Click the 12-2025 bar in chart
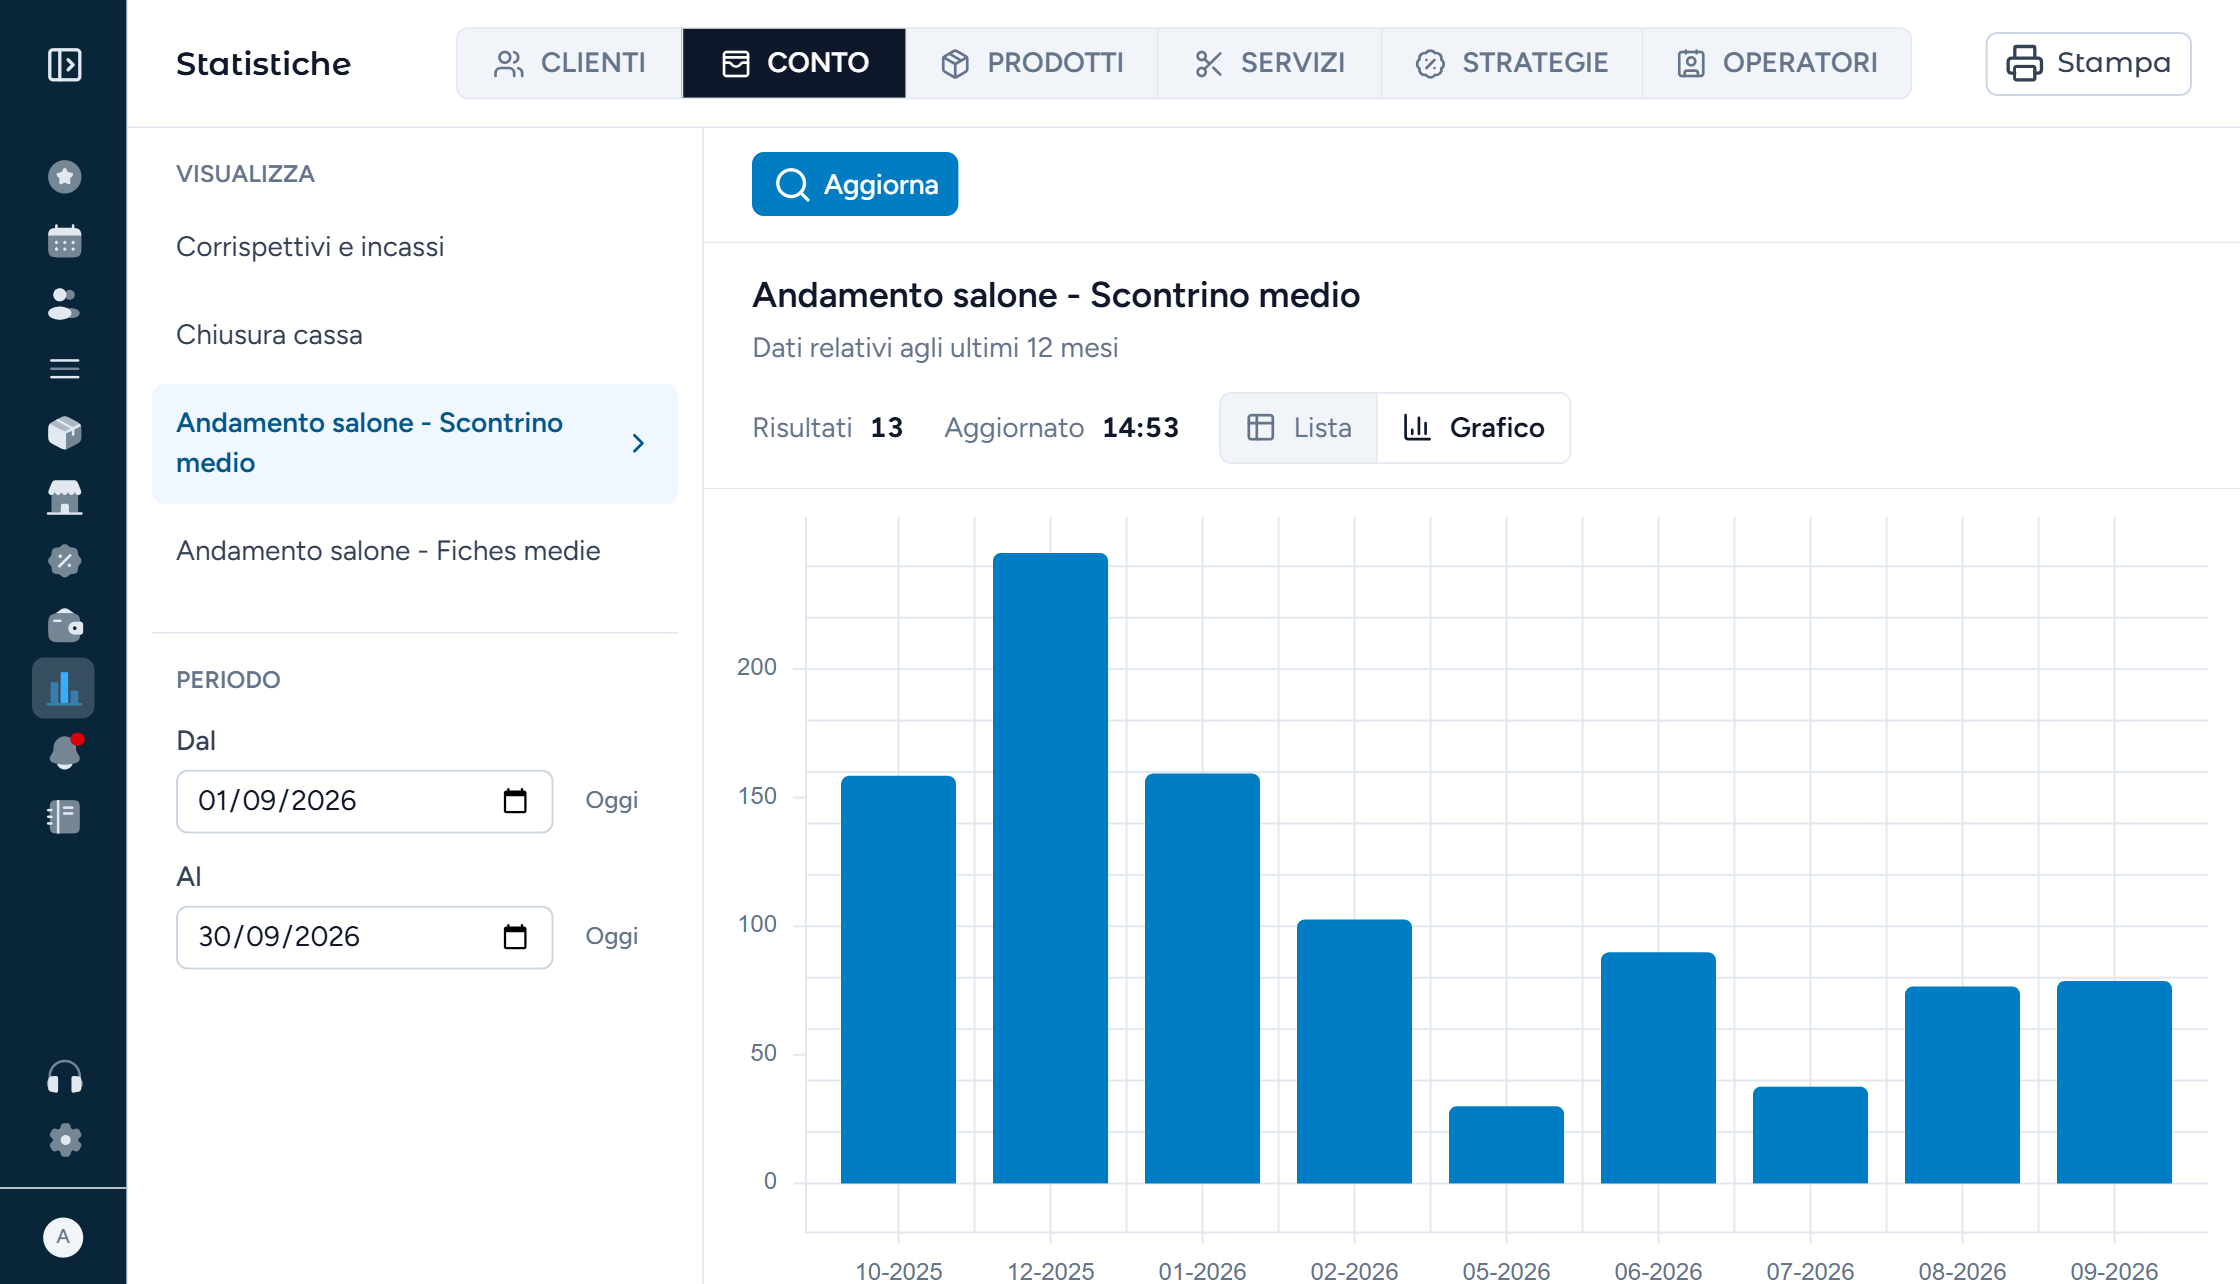 click(1050, 868)
